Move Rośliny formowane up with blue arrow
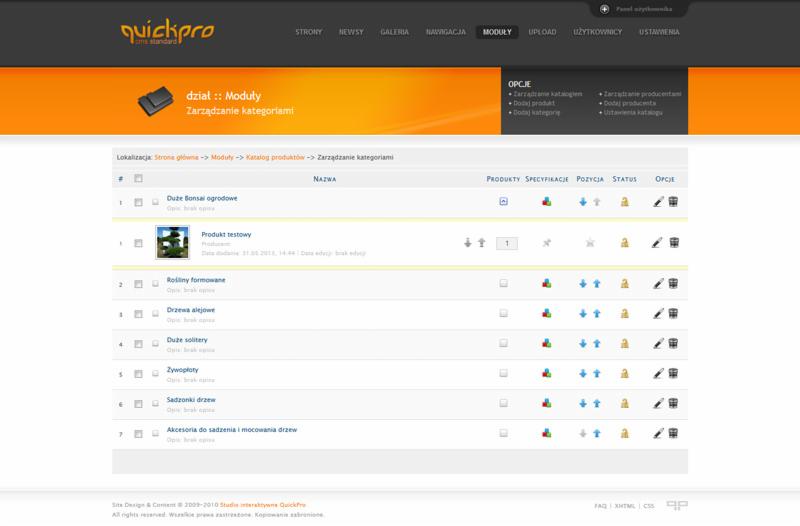Screen dimensions: 800x526 pos(597,284)
